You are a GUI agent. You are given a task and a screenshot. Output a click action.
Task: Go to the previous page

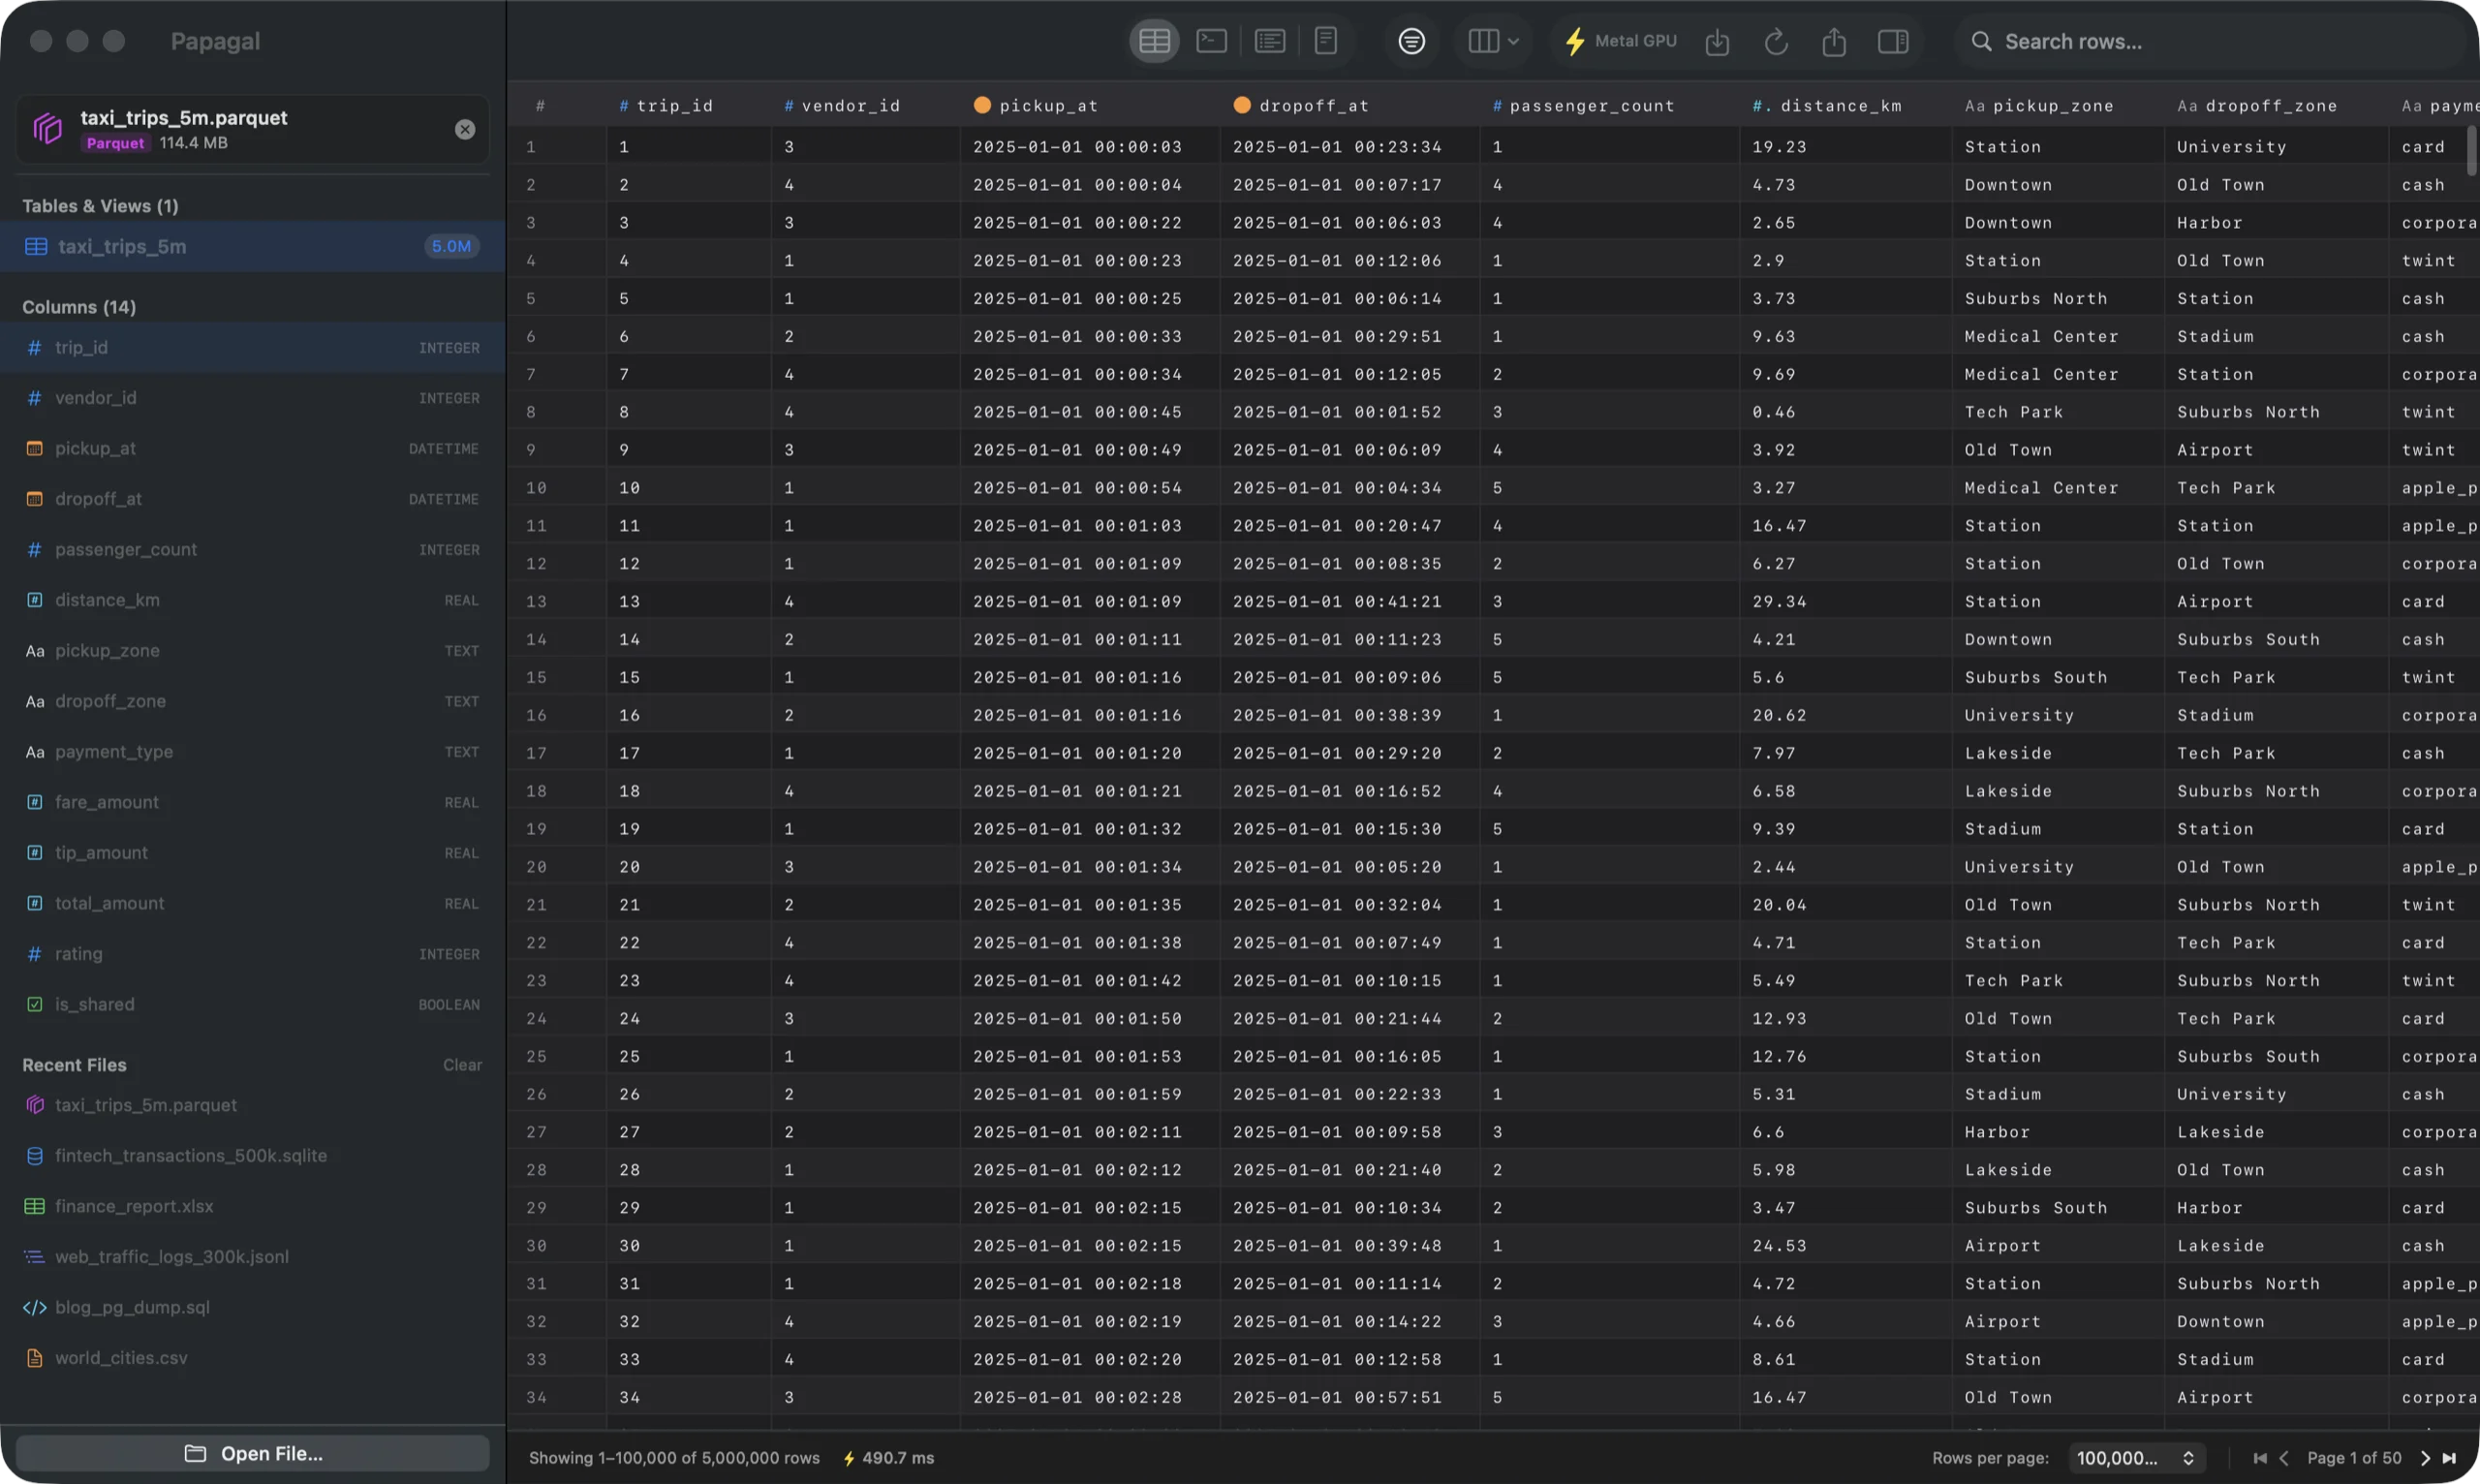coord(2283,1458)
